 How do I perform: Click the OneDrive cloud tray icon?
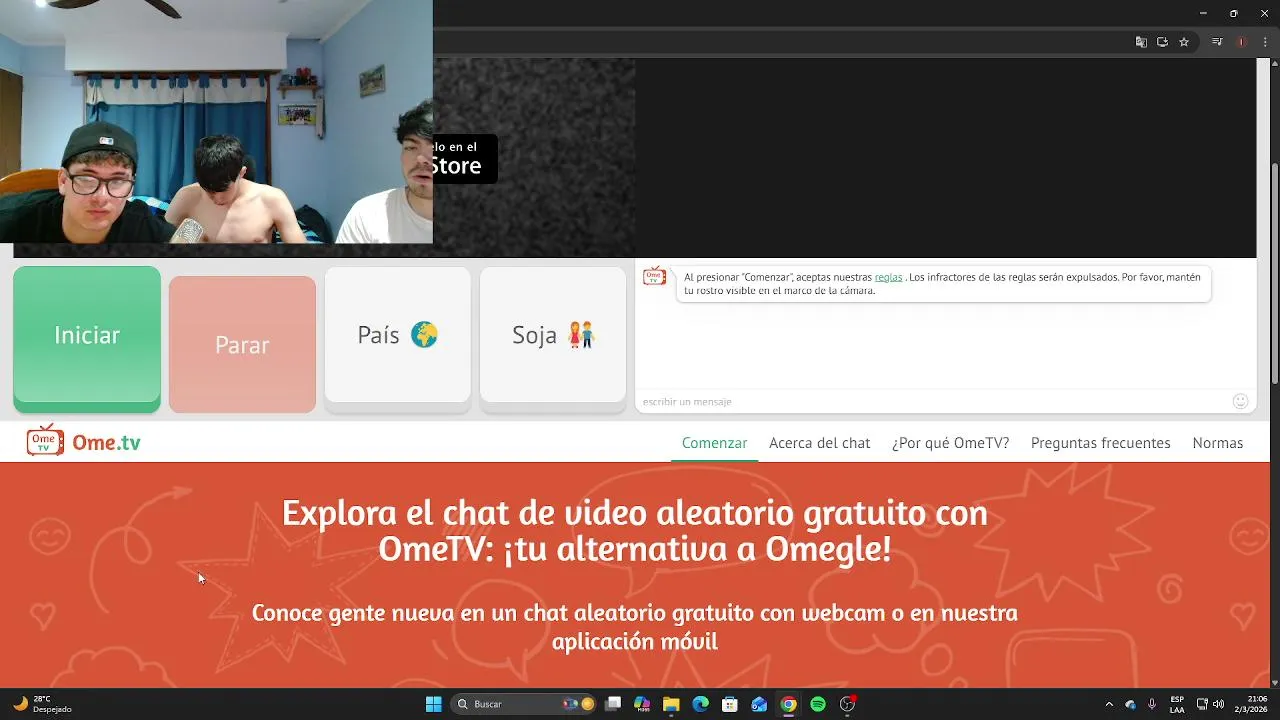pos(1131,704)
